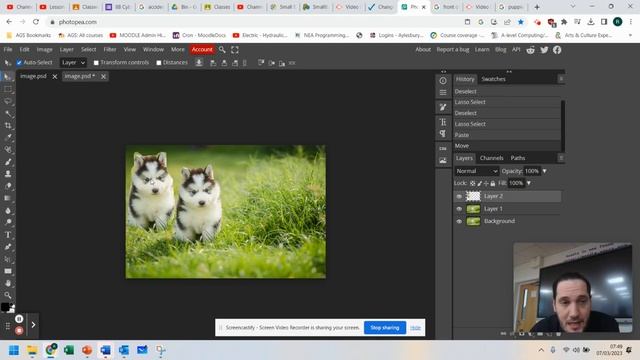Screen dimensions: 640x360
Task: Select the Dodge tool
Action: point(7,222)
